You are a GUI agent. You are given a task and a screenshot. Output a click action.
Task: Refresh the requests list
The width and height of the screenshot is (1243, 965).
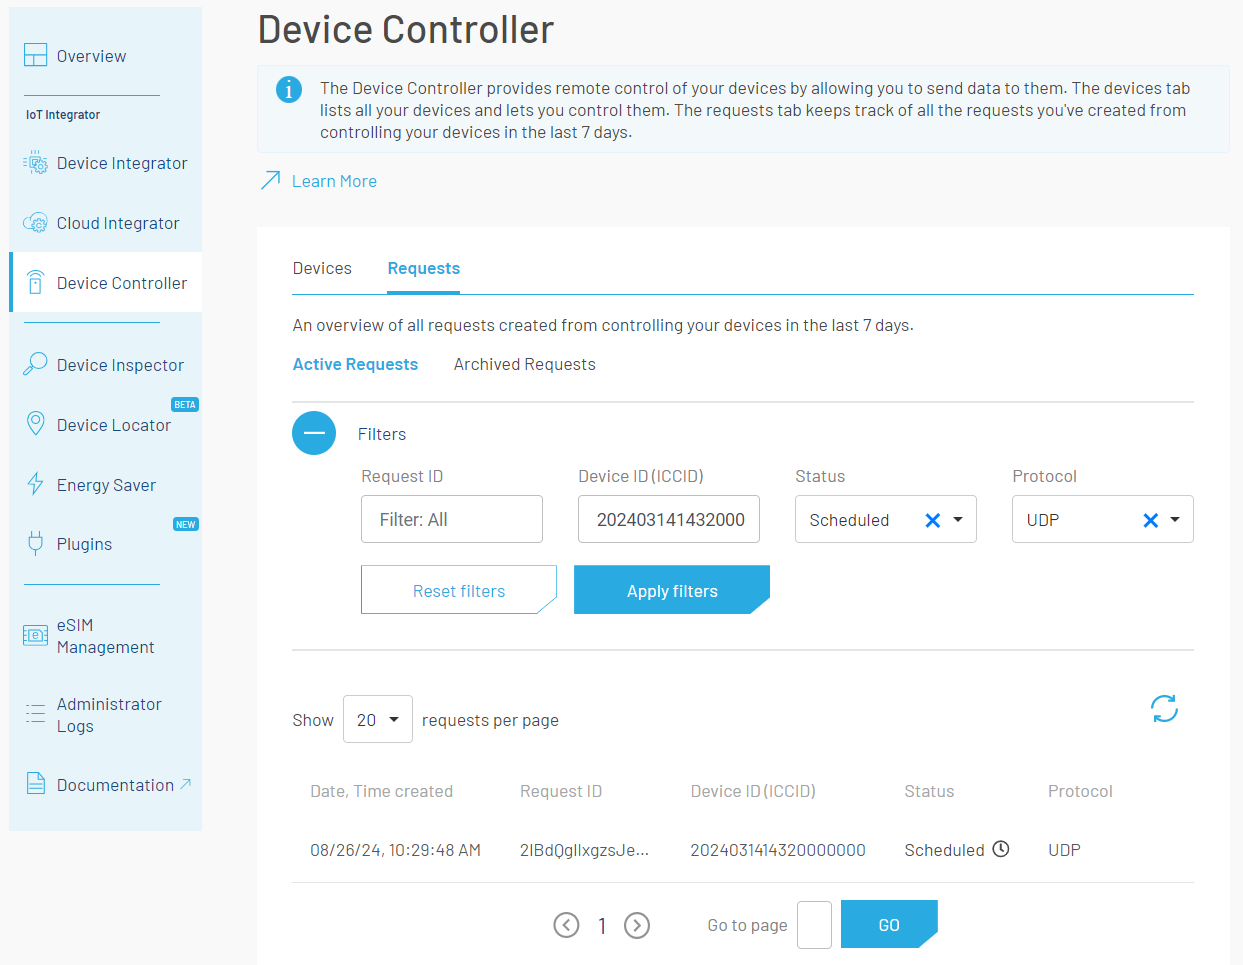click(1164, 709)
